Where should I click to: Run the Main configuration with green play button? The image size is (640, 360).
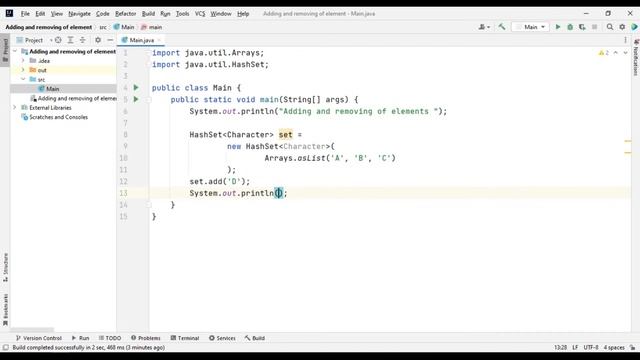(558, 27)
